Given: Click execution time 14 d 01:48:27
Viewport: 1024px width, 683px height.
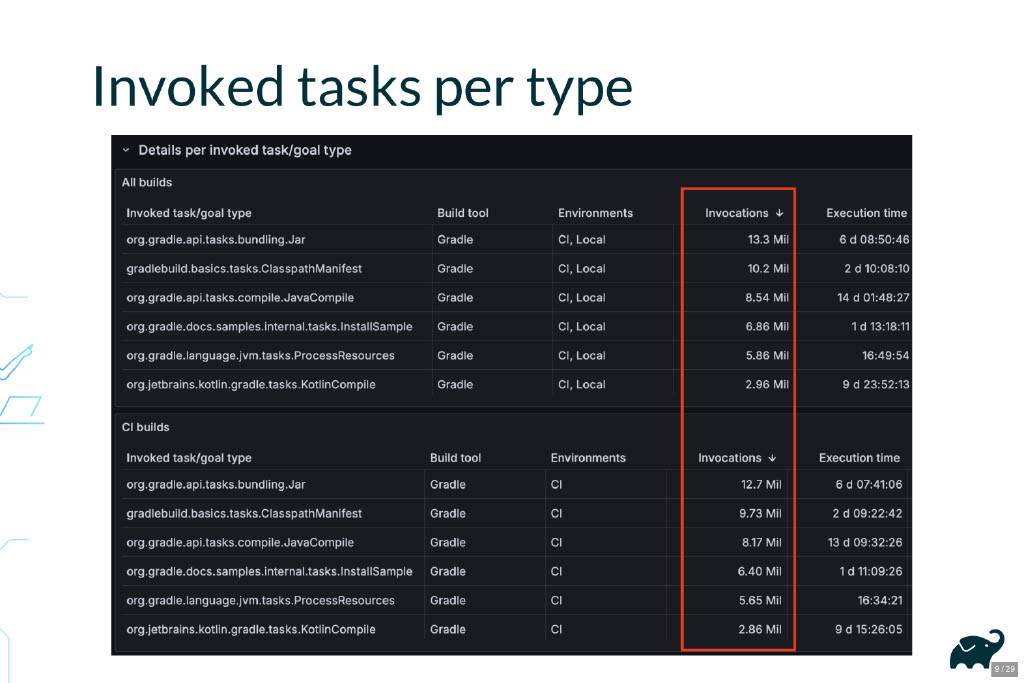Looking at the screenshot, I should [x=873, y=298].
